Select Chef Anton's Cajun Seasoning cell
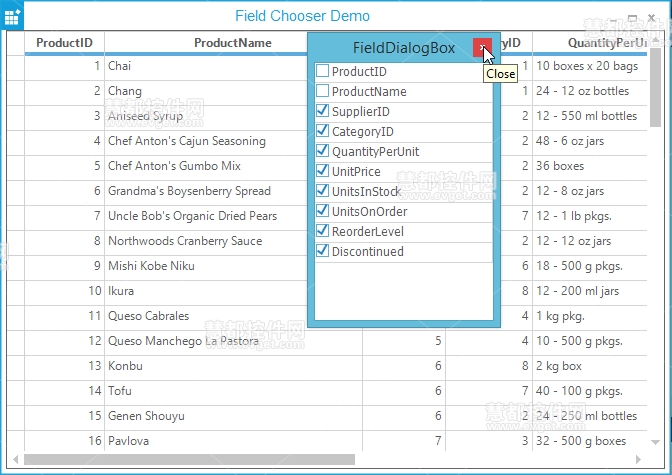This screenshot has height=475, width=672. tap(206, 141)
